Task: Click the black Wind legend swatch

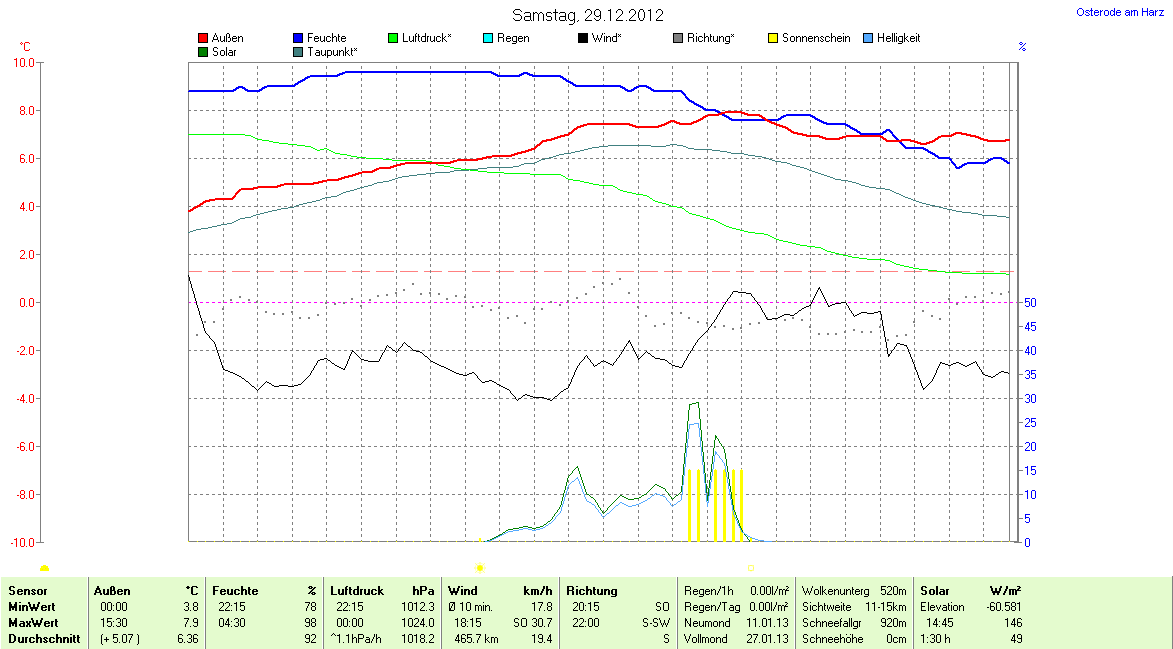Action: pyautogui.click(x=583, y=39)
